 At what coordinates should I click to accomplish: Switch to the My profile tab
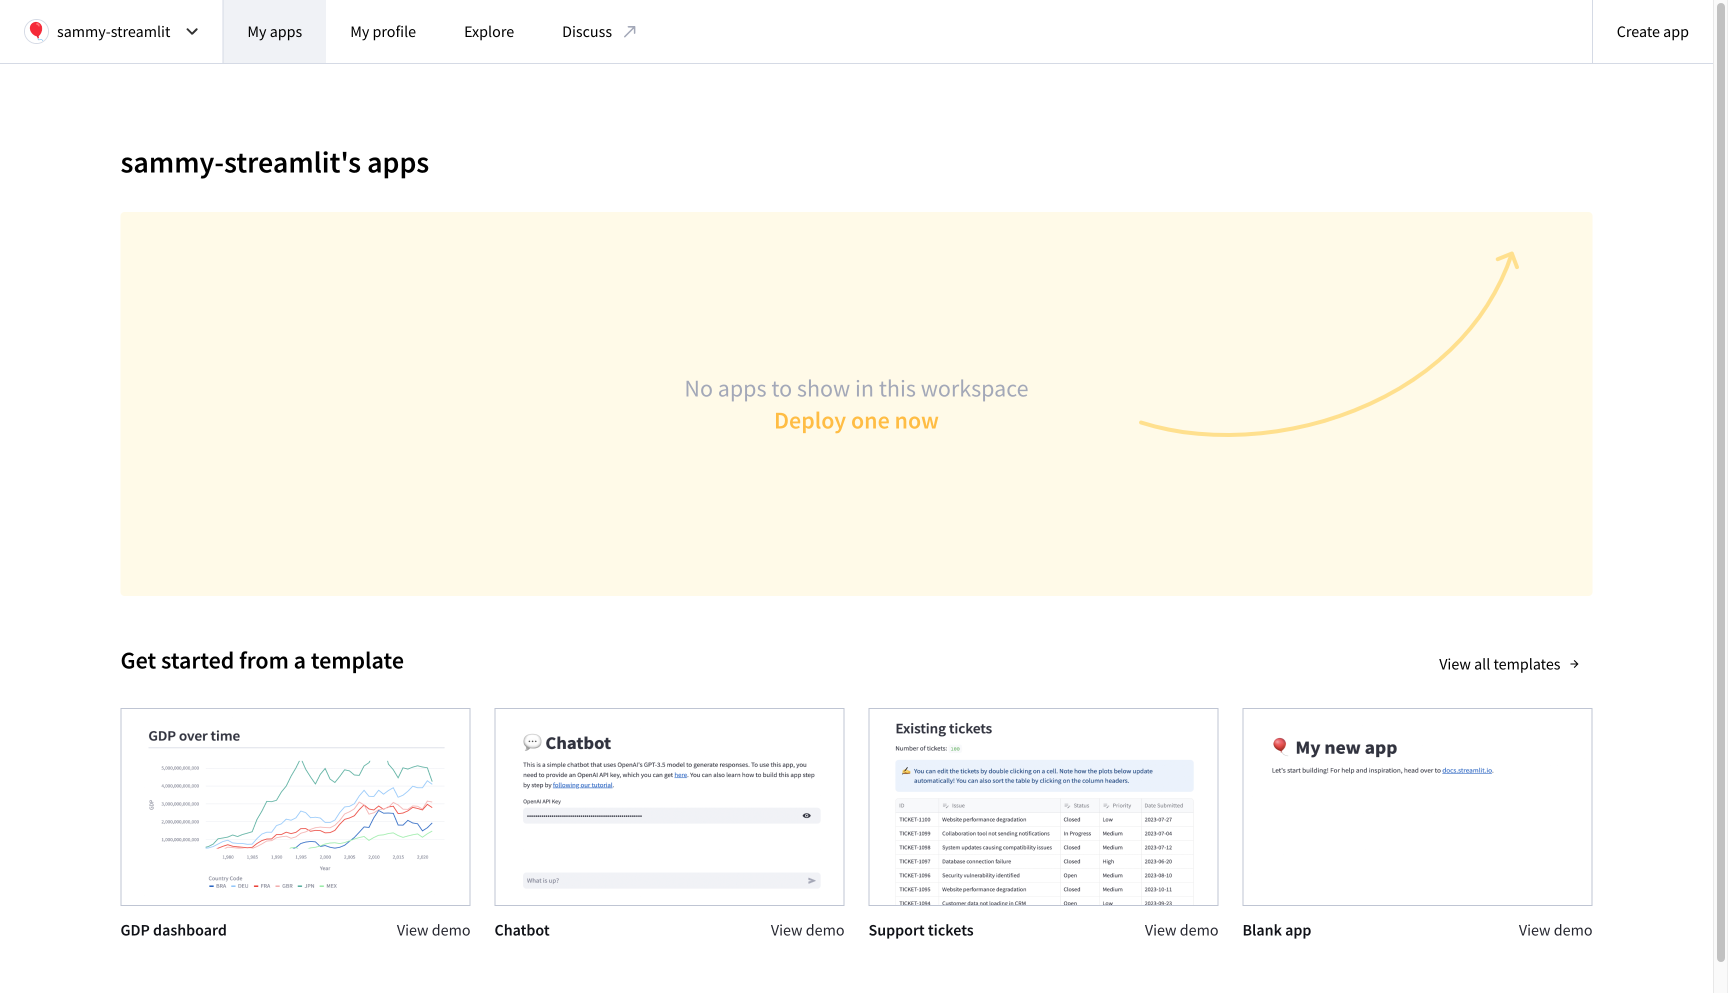click(x=383, y=31)
